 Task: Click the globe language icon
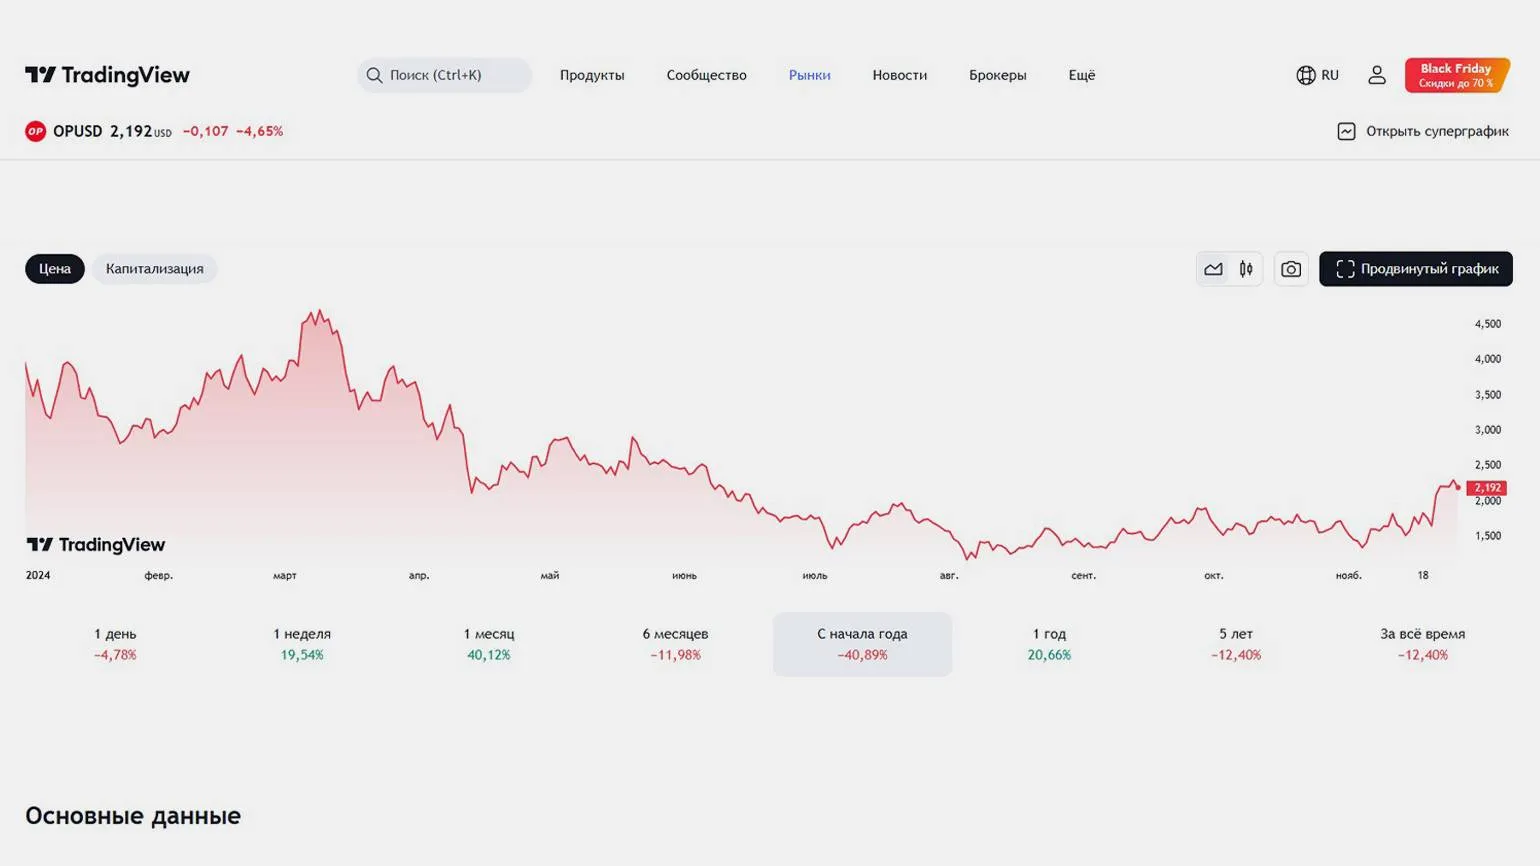[x=1305, y=75]
